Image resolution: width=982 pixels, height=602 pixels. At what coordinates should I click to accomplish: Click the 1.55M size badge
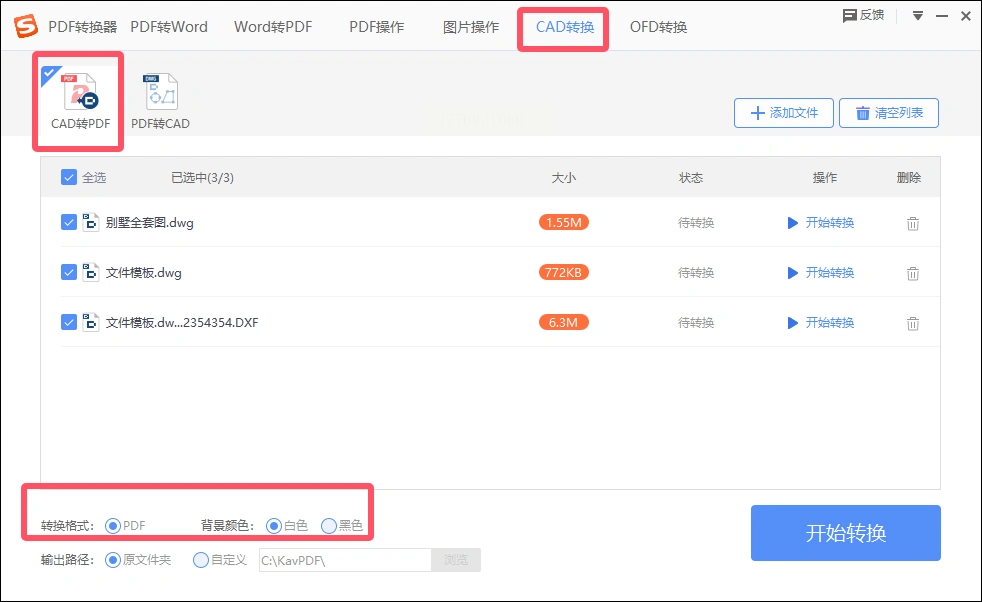pyautogui.click(x=564, y=222)
